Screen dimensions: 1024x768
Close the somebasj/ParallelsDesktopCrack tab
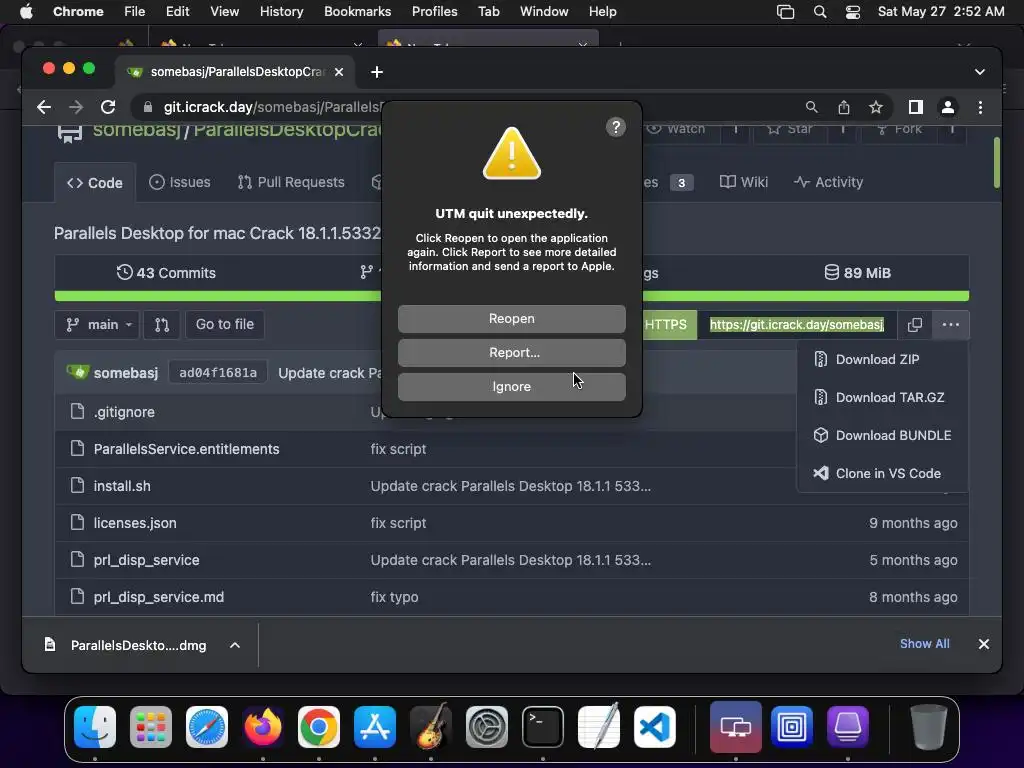[339, 72]
